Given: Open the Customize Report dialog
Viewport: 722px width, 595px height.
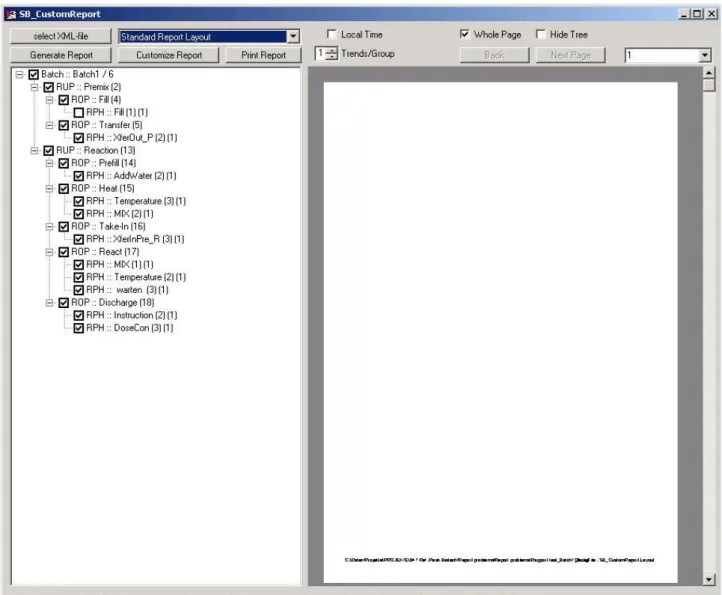Looking at the screenshot, I should (x=169, y=55).
